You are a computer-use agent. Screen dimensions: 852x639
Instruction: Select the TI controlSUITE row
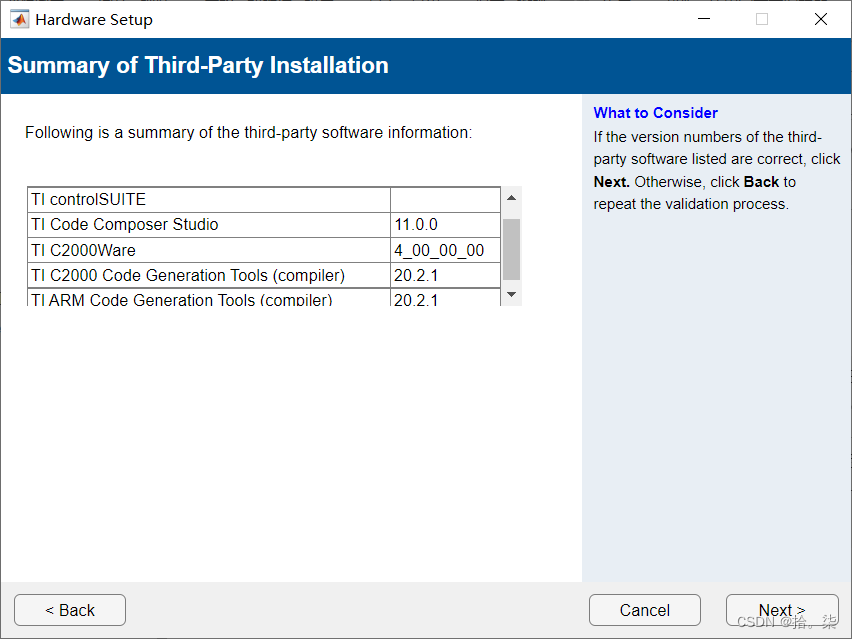coord(264,199)
